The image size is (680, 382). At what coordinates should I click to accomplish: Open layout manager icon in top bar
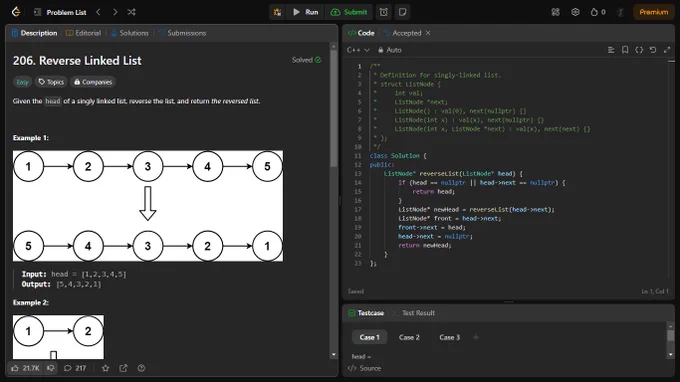point(556,12)
